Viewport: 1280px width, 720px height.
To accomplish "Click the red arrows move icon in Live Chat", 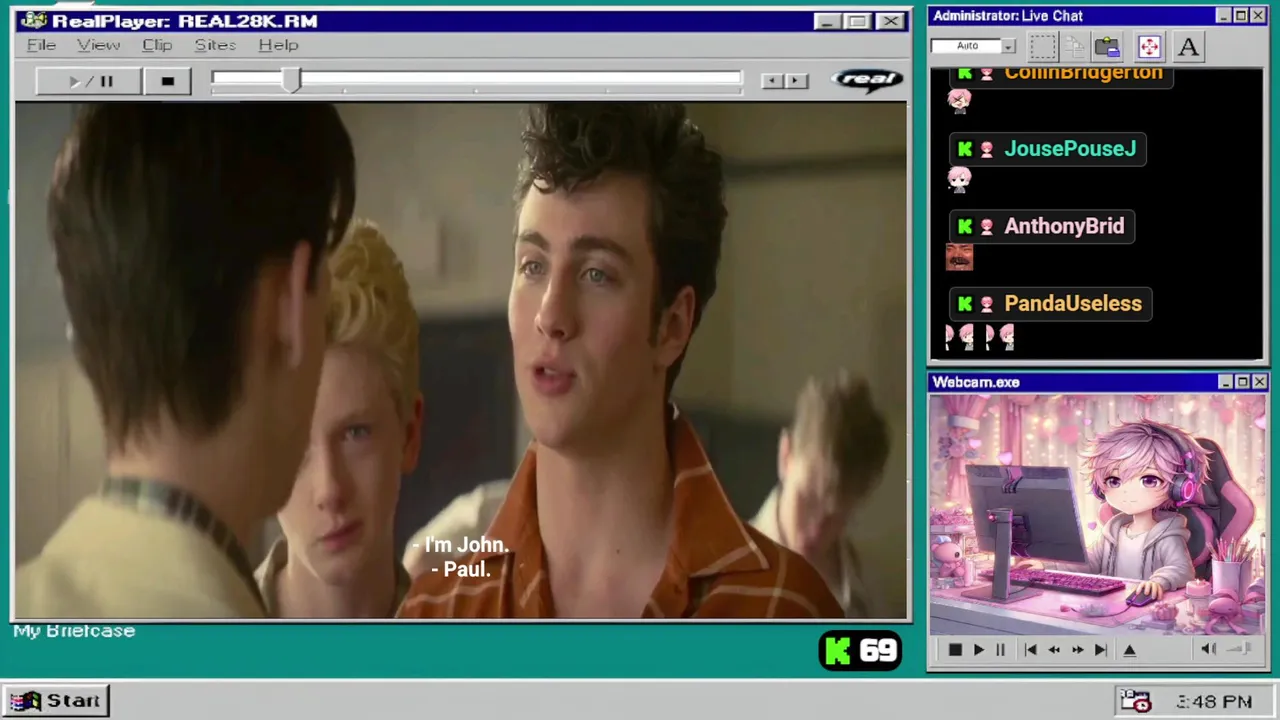I will click(1148, 46).
